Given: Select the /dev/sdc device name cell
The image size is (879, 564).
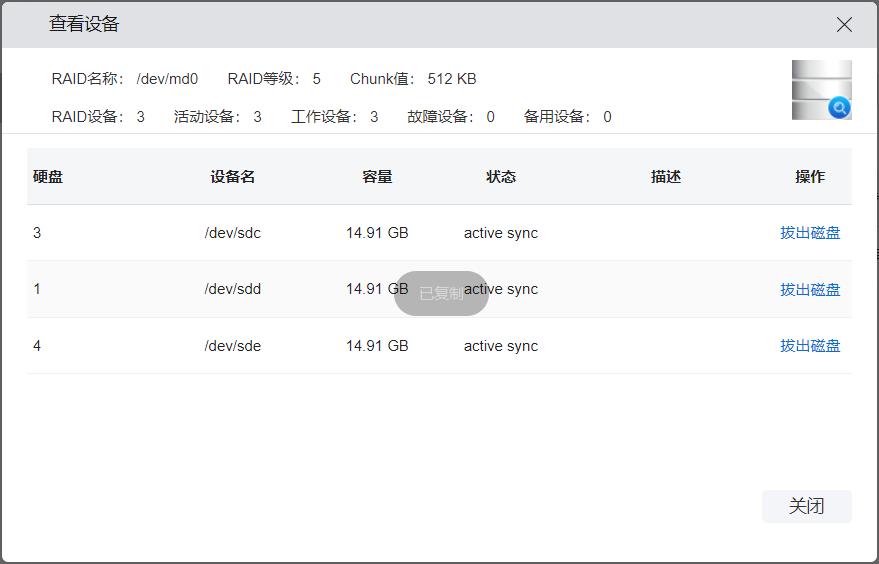Looking at the screenshot, I should click(232, 233).
